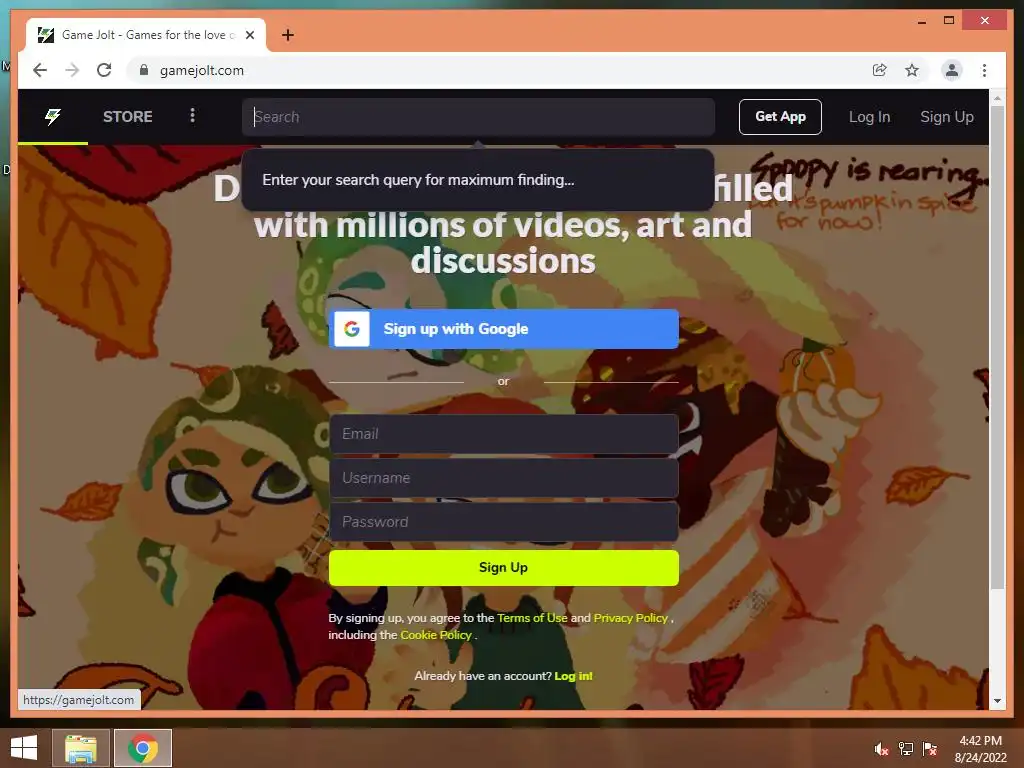Image resolution: width=1024 pixels, height=768 pixels.
Task: Open the Cookie Policy link
Action: point(436,635)
